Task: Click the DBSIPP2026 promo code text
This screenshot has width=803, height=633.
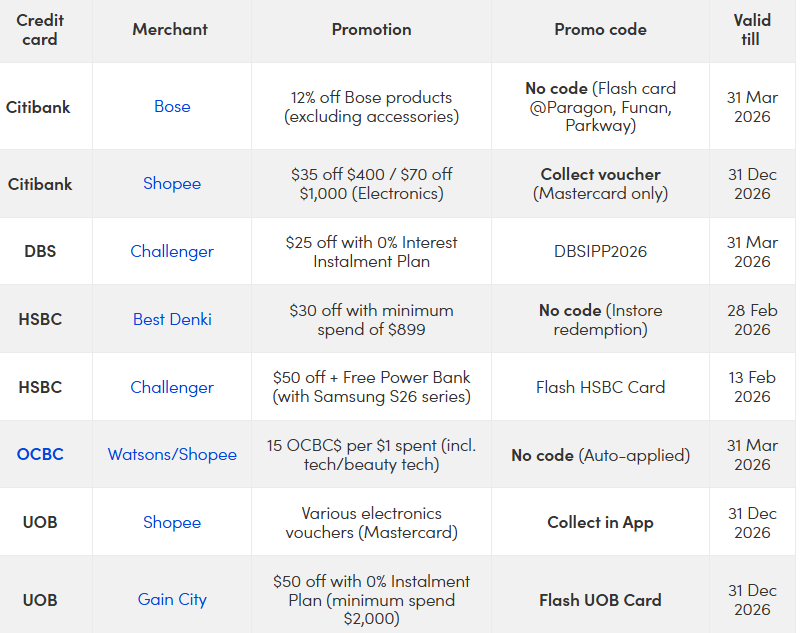Action: click(600, 251)
